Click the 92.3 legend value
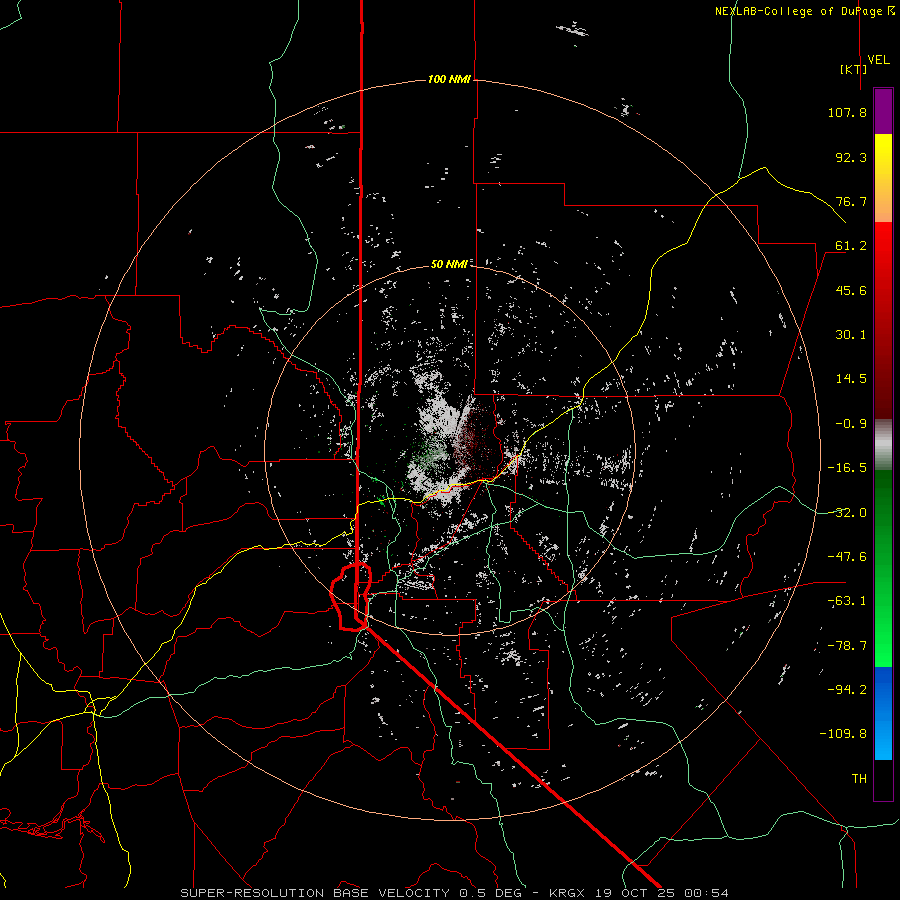This screenshot has width=900, height=900. 851,157
